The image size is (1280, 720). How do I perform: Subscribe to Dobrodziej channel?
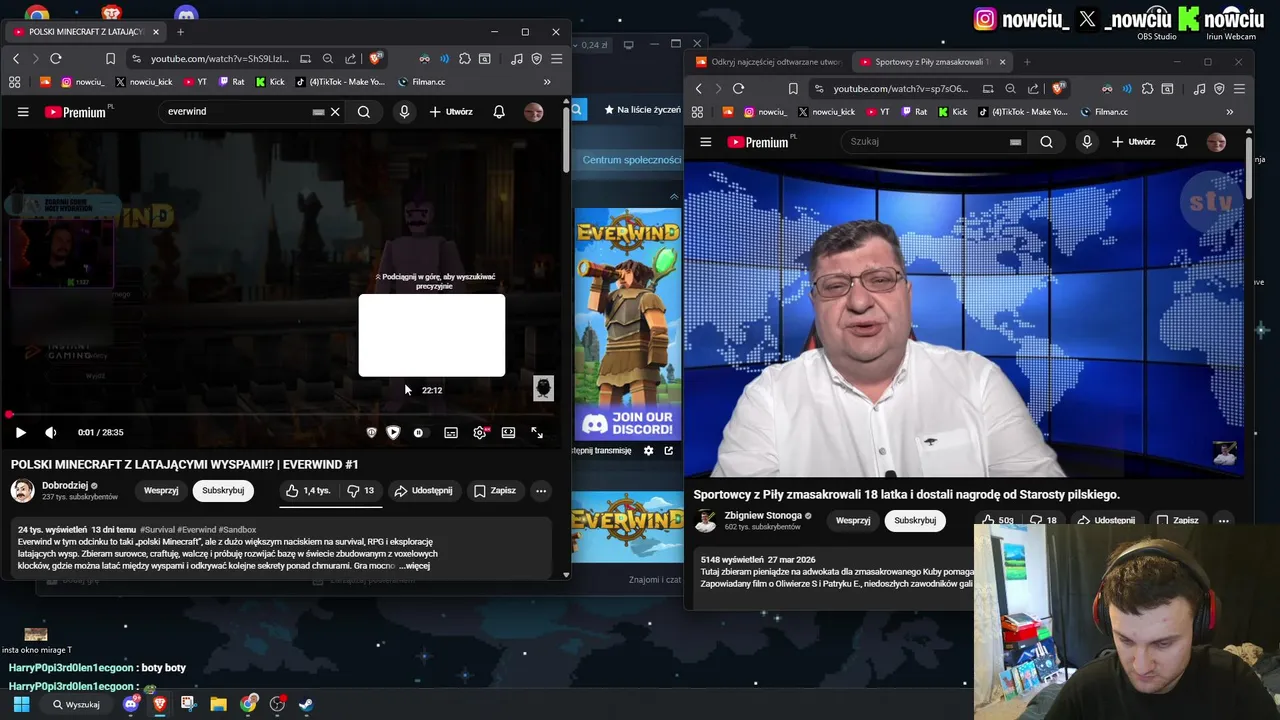pyautogui.click(x=223, y=491)
